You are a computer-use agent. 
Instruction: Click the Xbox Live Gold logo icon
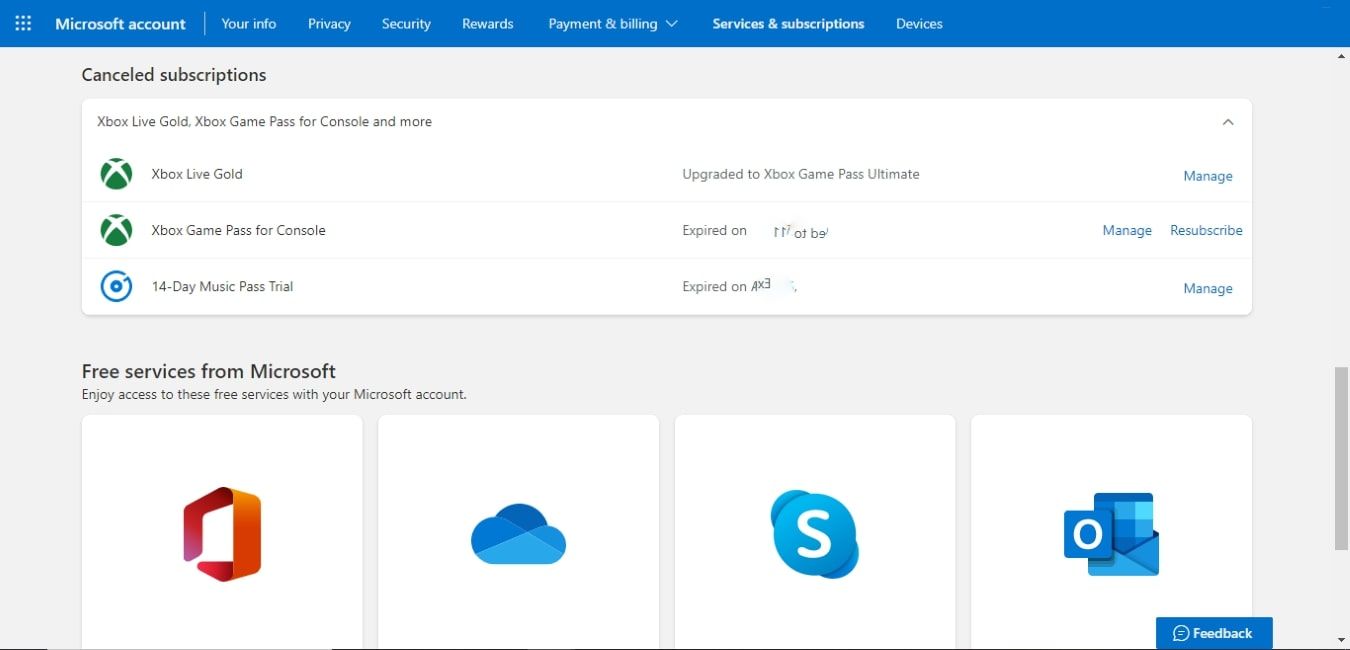[117, 174]
